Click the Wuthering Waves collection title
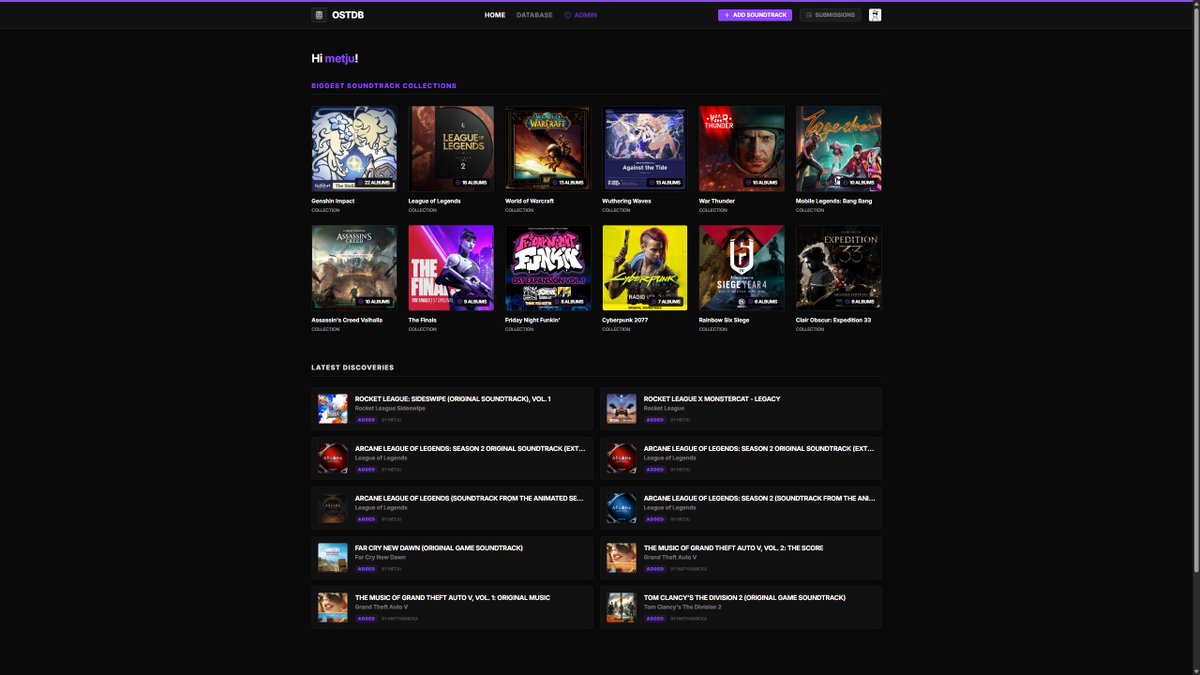The image size is (1200, 675). [x=627, y=201]
